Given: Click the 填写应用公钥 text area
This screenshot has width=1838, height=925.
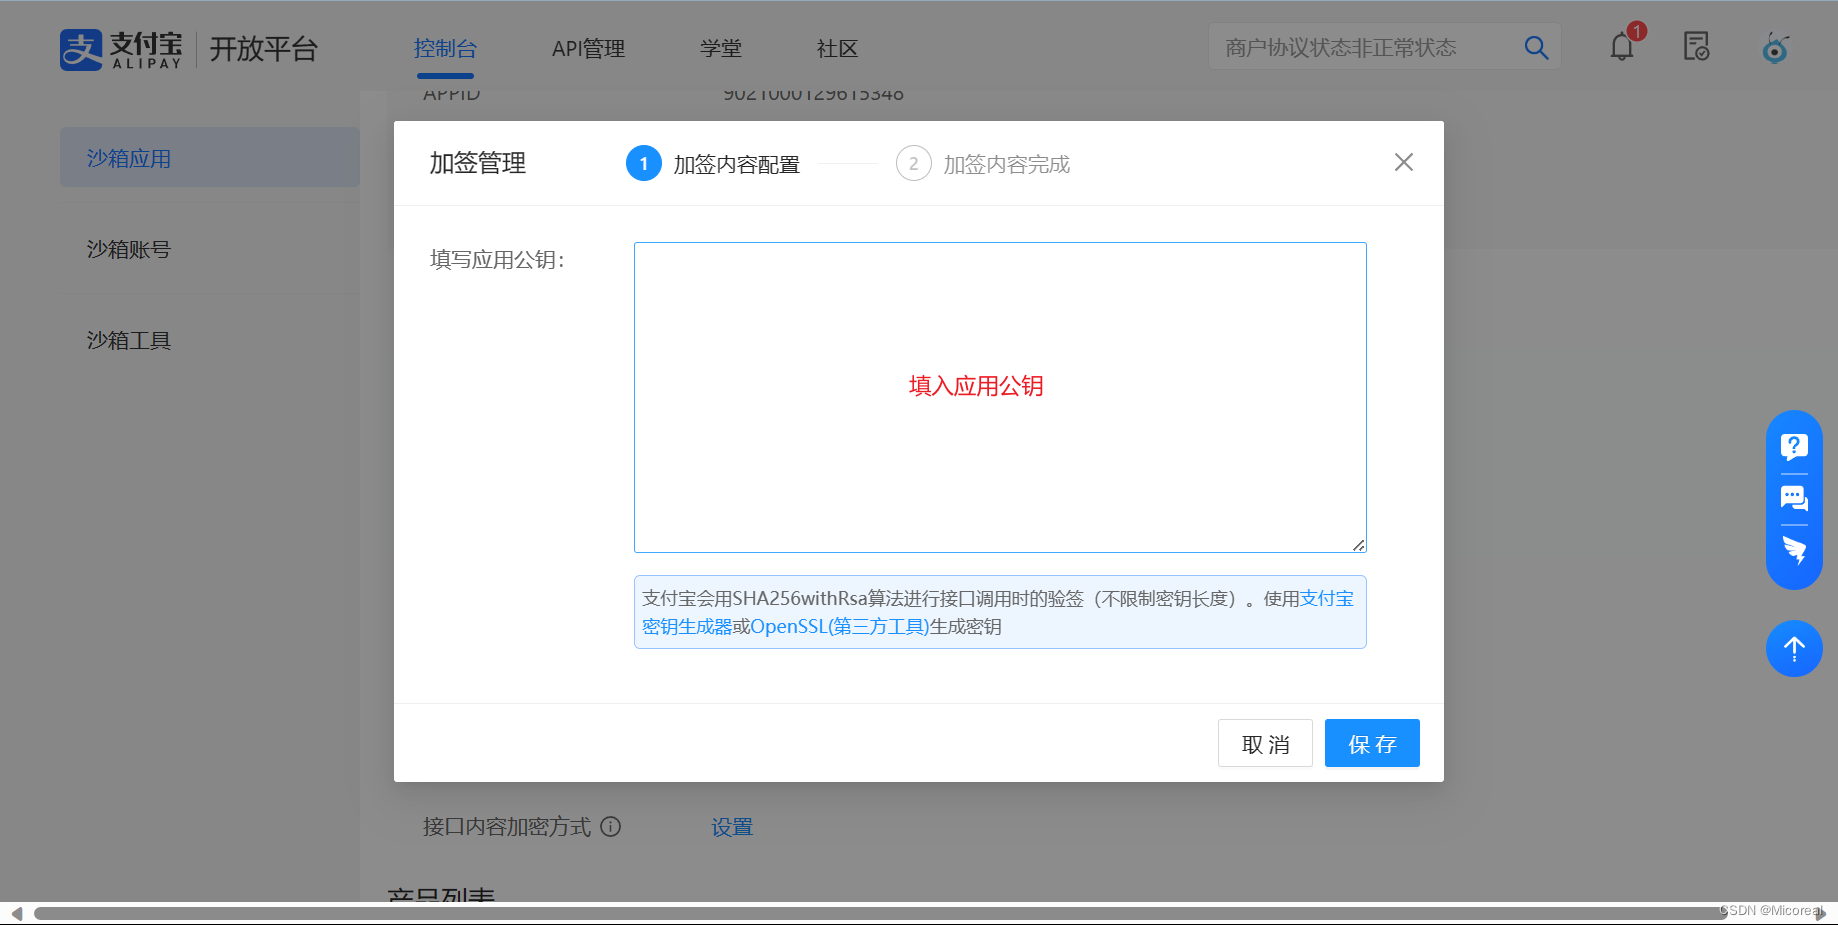Looking at the screenshot, I should click(1000, 397).
